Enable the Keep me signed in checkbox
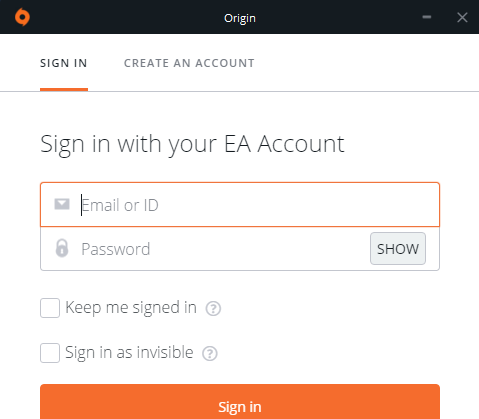This screenshot has width=479, height=419. coord(50,308)
